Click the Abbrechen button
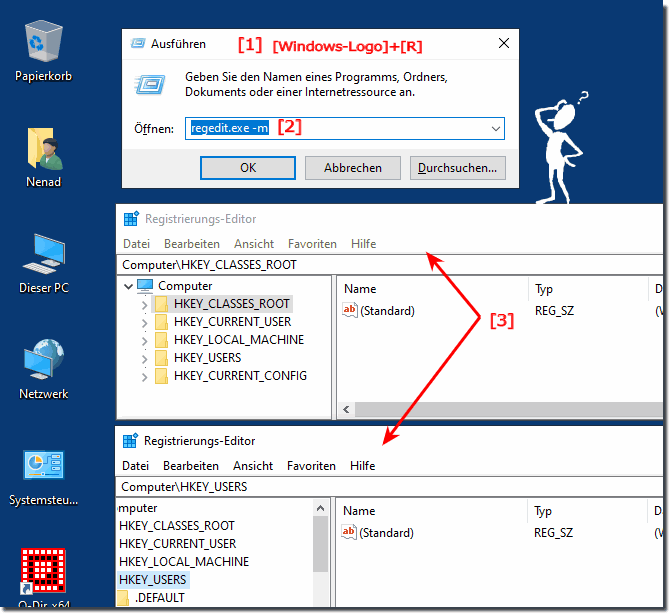The width and height of the screenshot is (670, 614). coord(353,167)
